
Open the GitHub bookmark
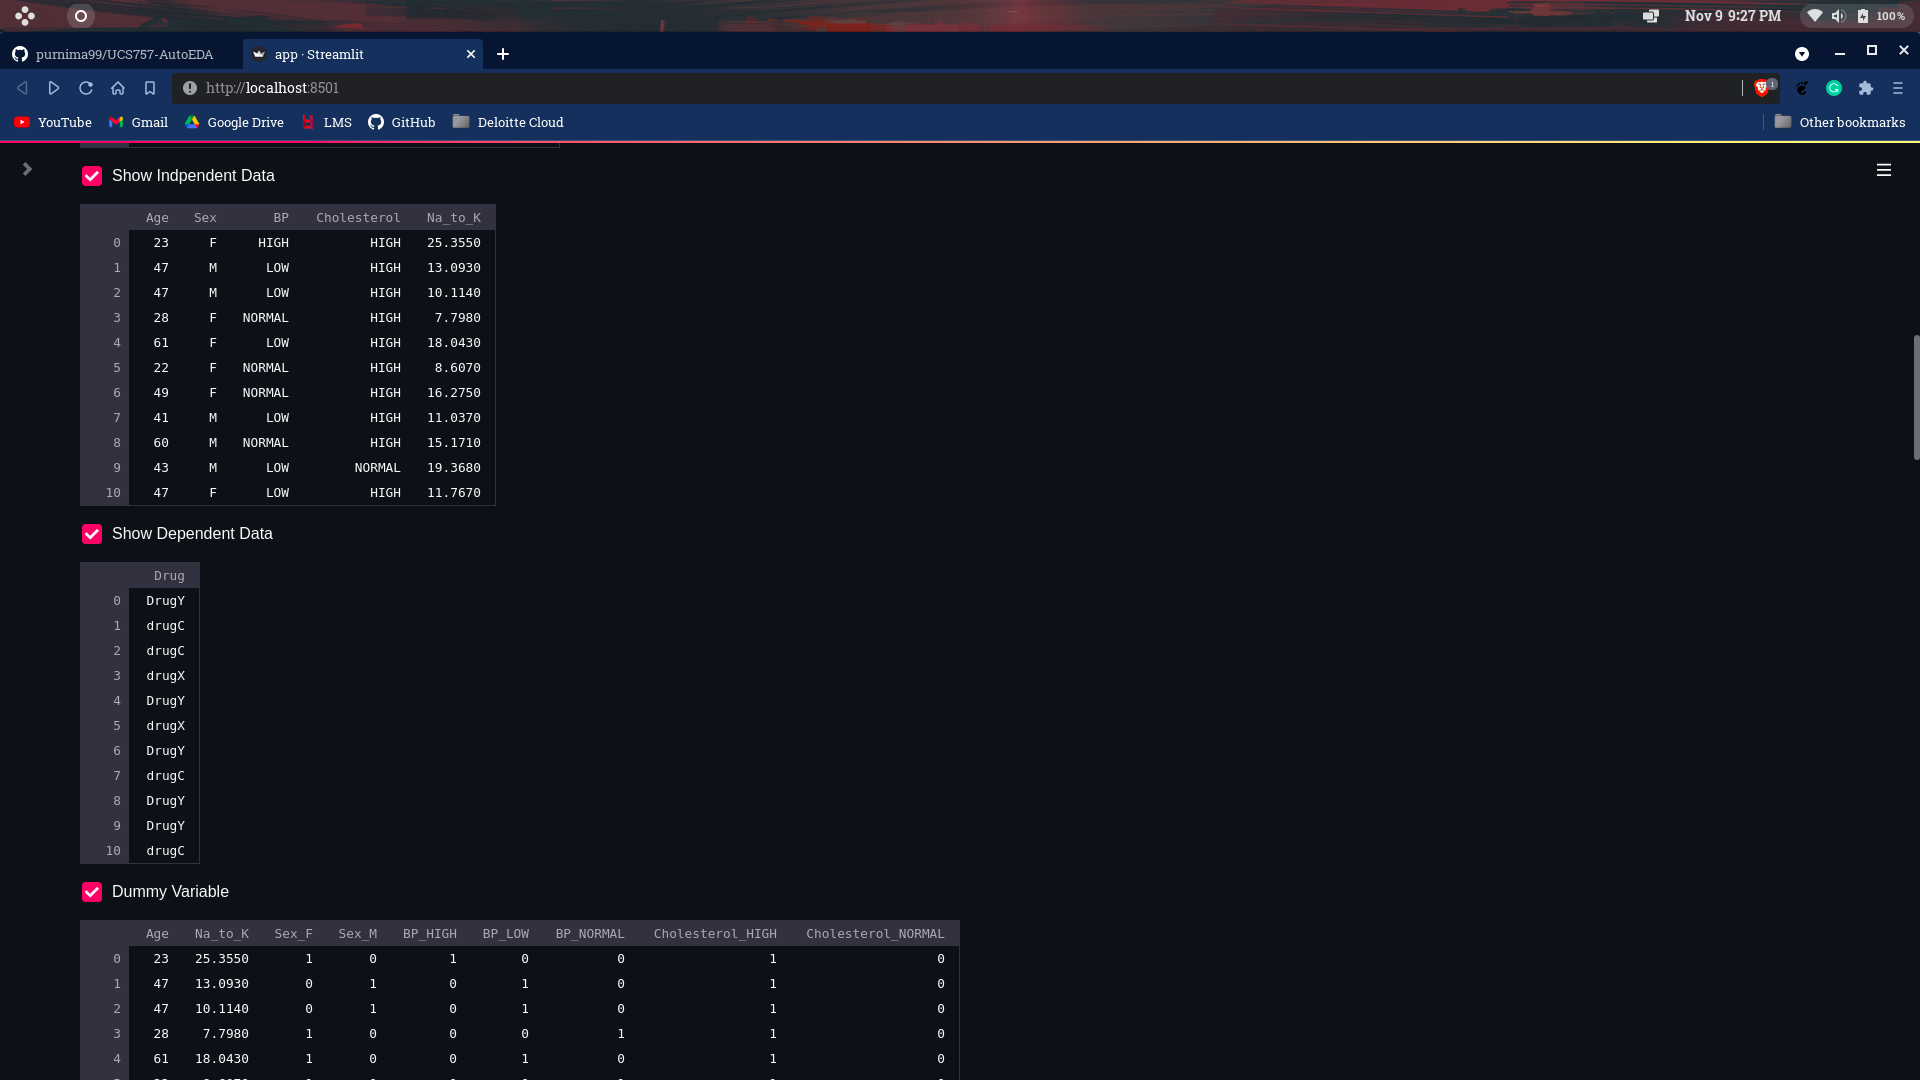click(402, 122)
